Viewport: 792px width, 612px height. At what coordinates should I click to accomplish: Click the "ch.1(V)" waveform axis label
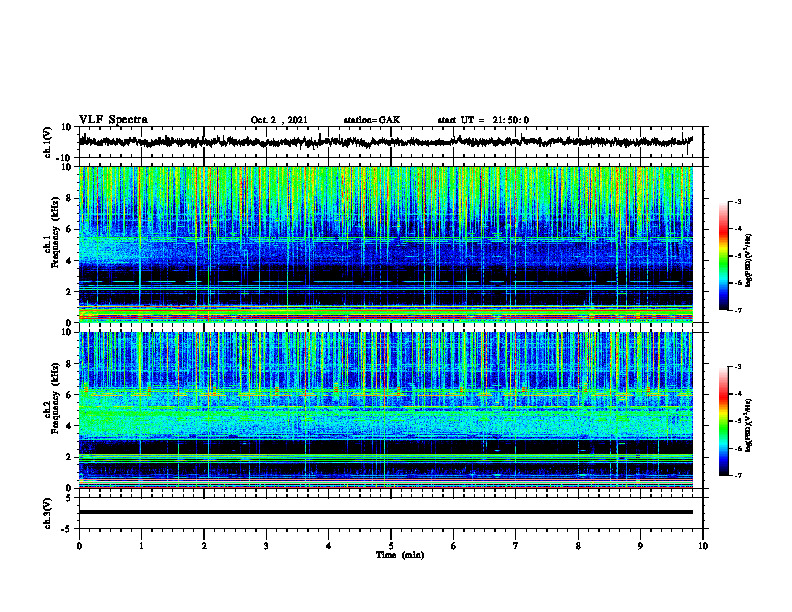pos(48,142)
